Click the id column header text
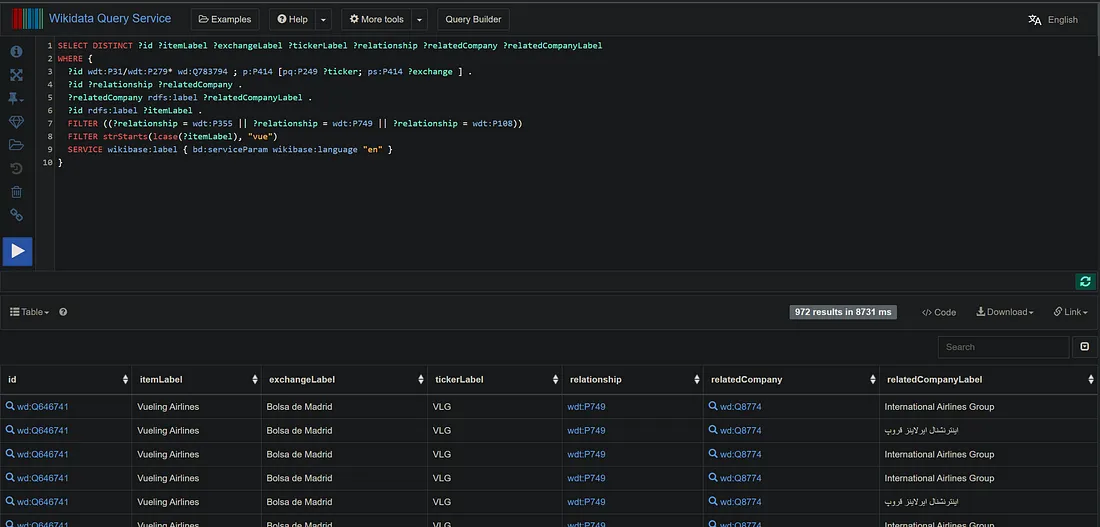The width and height of the screenshot is (1100, 527). 13,380
